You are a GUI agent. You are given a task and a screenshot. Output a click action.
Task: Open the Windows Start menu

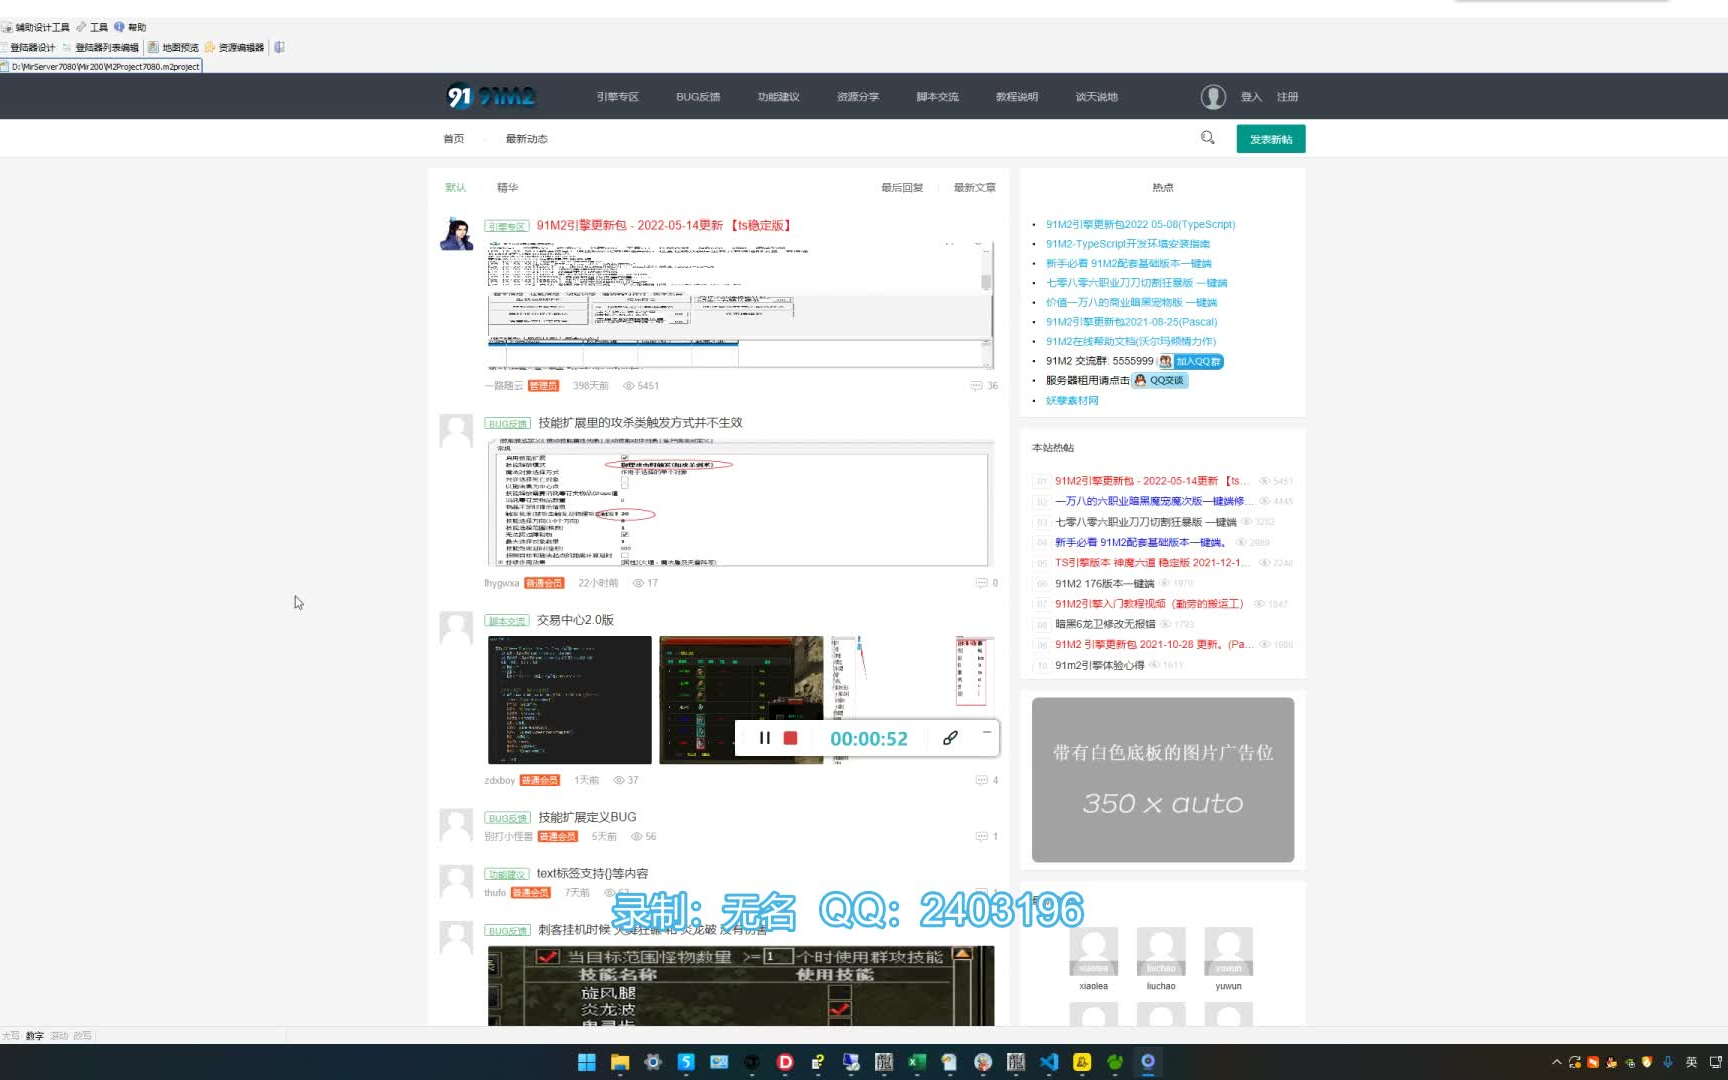pyautogui.click(x=587, y=1062)
